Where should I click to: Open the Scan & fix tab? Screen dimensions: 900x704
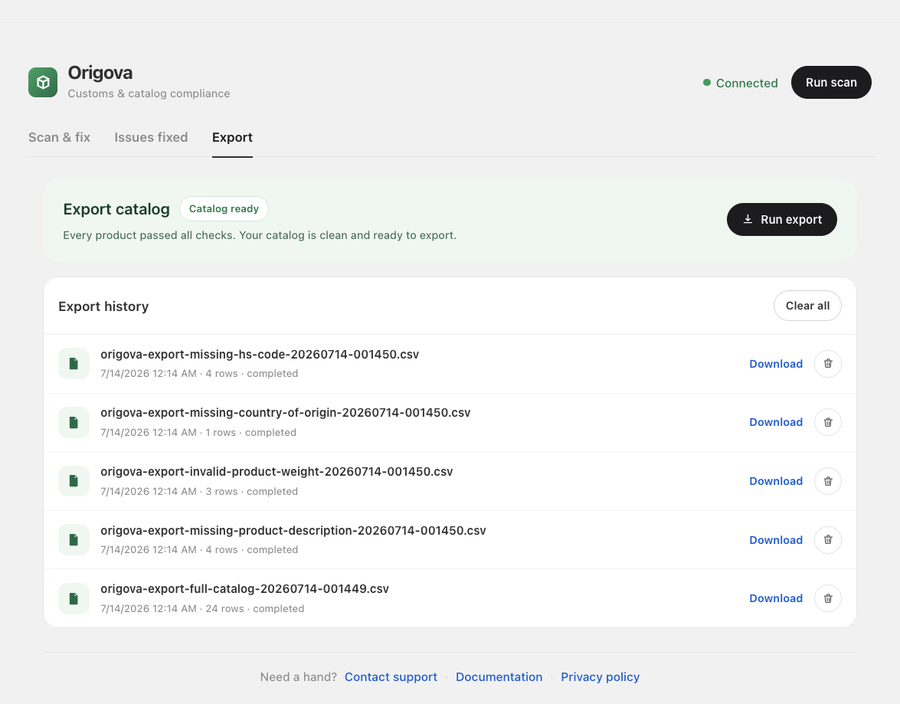[x=59, y=137]
